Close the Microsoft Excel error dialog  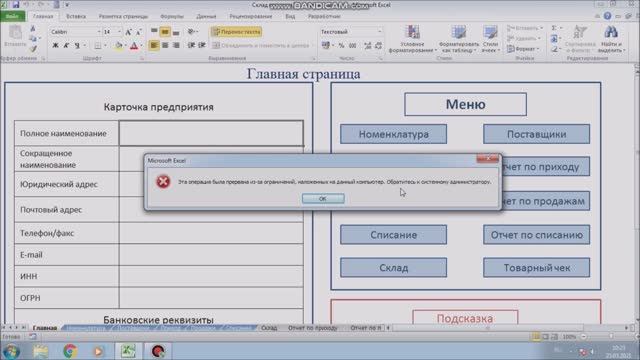pyautogui.click(x=488, y=158)
